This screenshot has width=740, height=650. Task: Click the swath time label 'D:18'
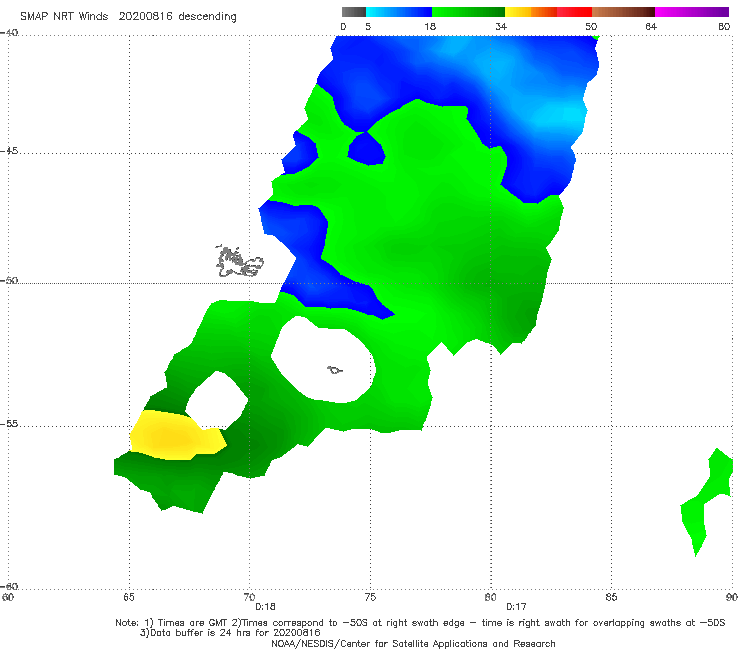(265, 607)
